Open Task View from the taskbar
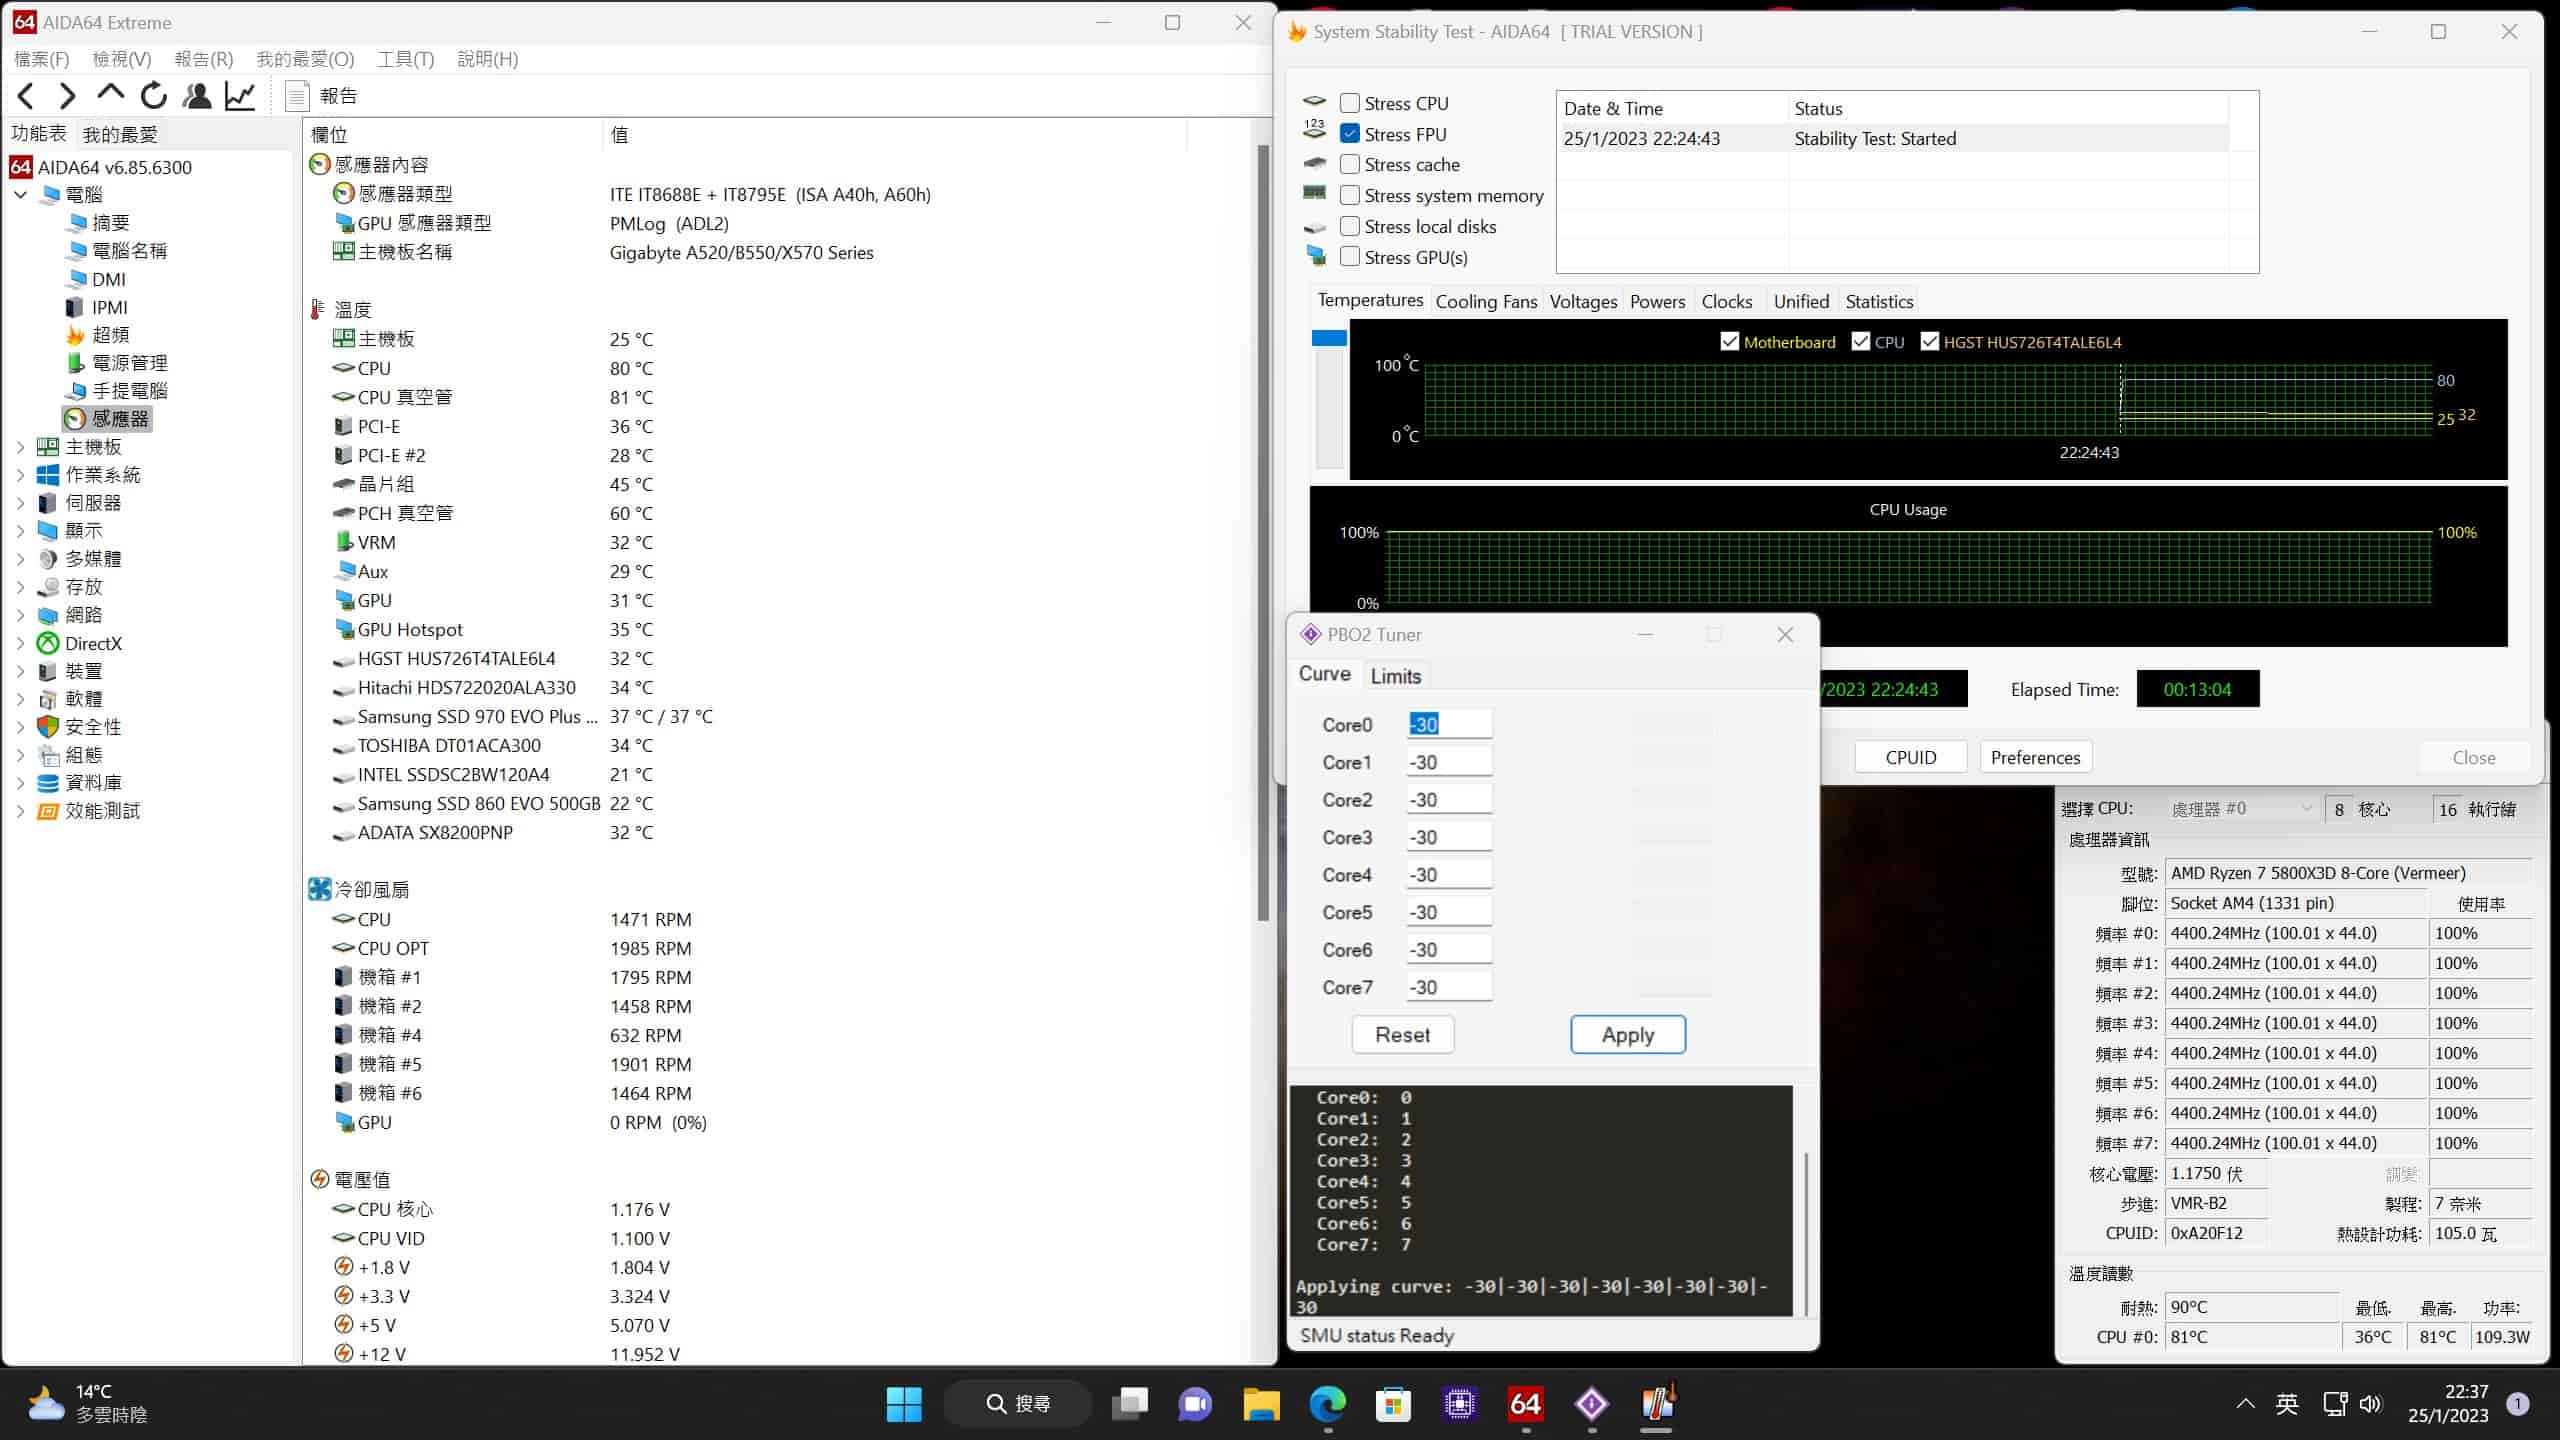The height and width of the screenshot is (1440, 2560). click(1130, 1404)
